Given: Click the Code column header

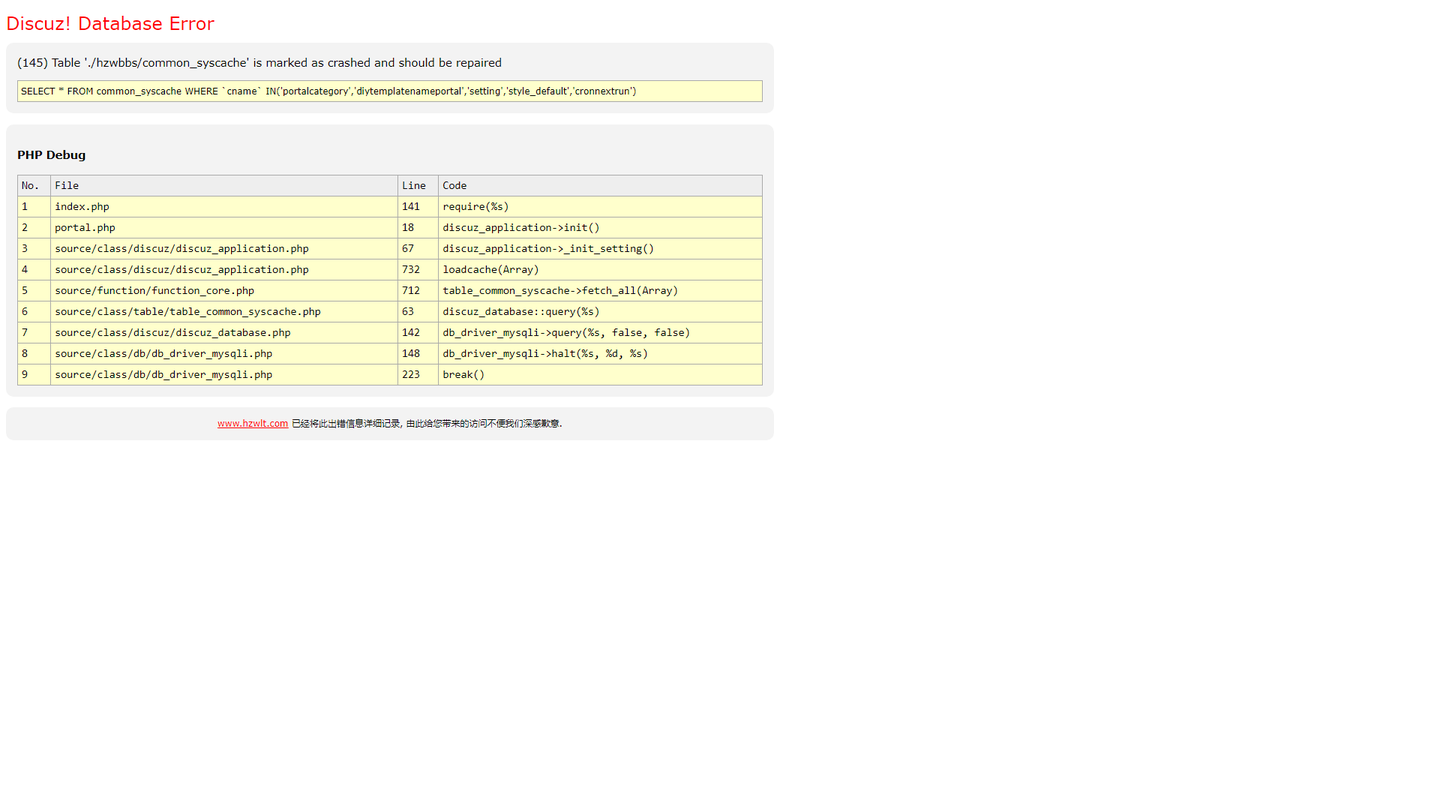Looking at the screenshot, I should (x=600, y=186).
